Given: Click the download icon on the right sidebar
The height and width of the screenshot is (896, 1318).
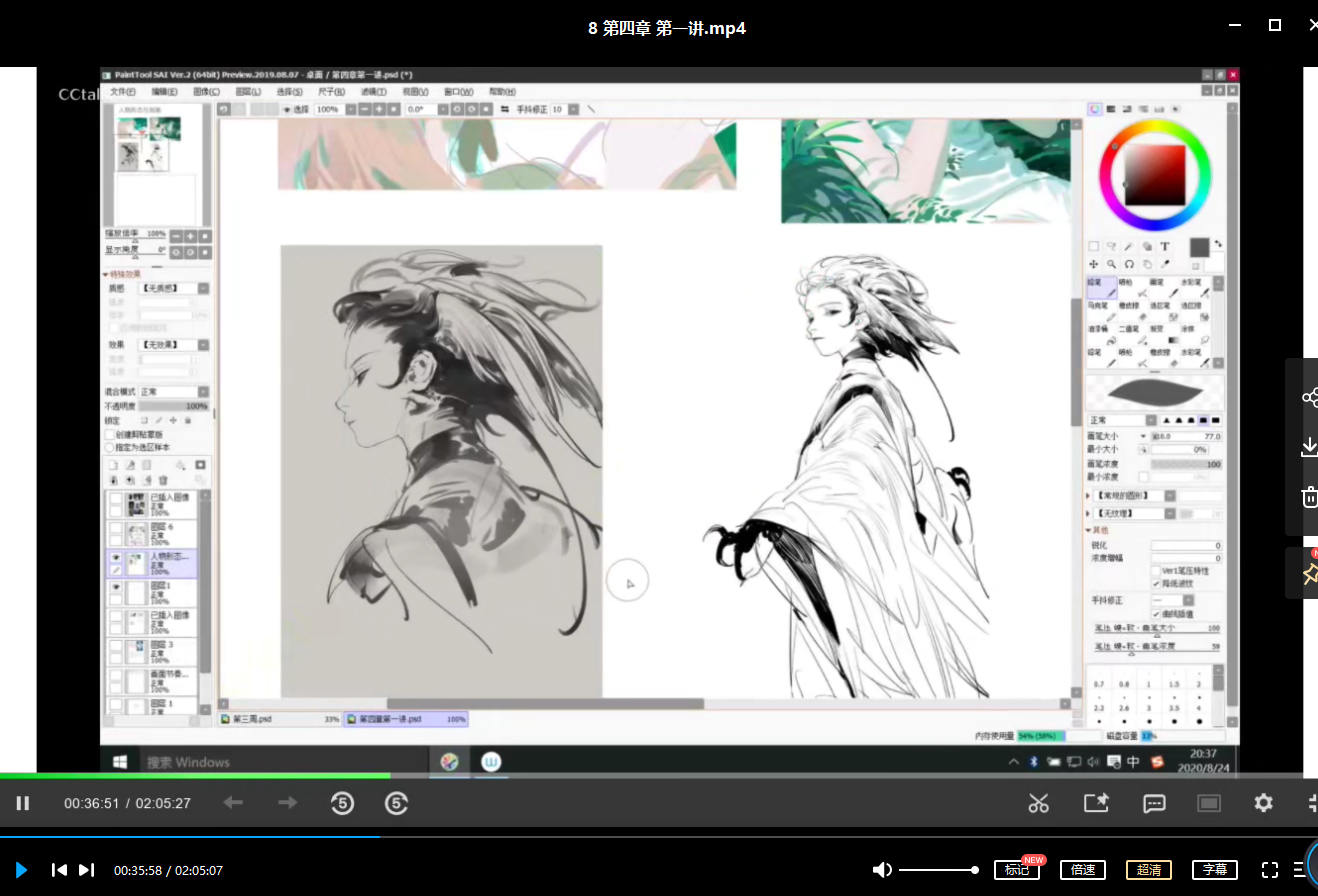Looking at the screenshot, I should point(1309,447).
